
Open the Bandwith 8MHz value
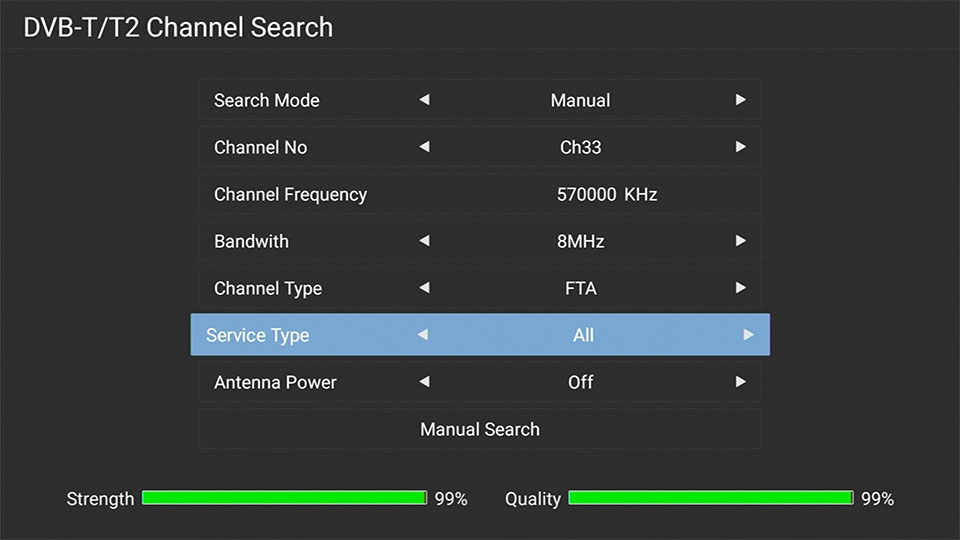580,241
